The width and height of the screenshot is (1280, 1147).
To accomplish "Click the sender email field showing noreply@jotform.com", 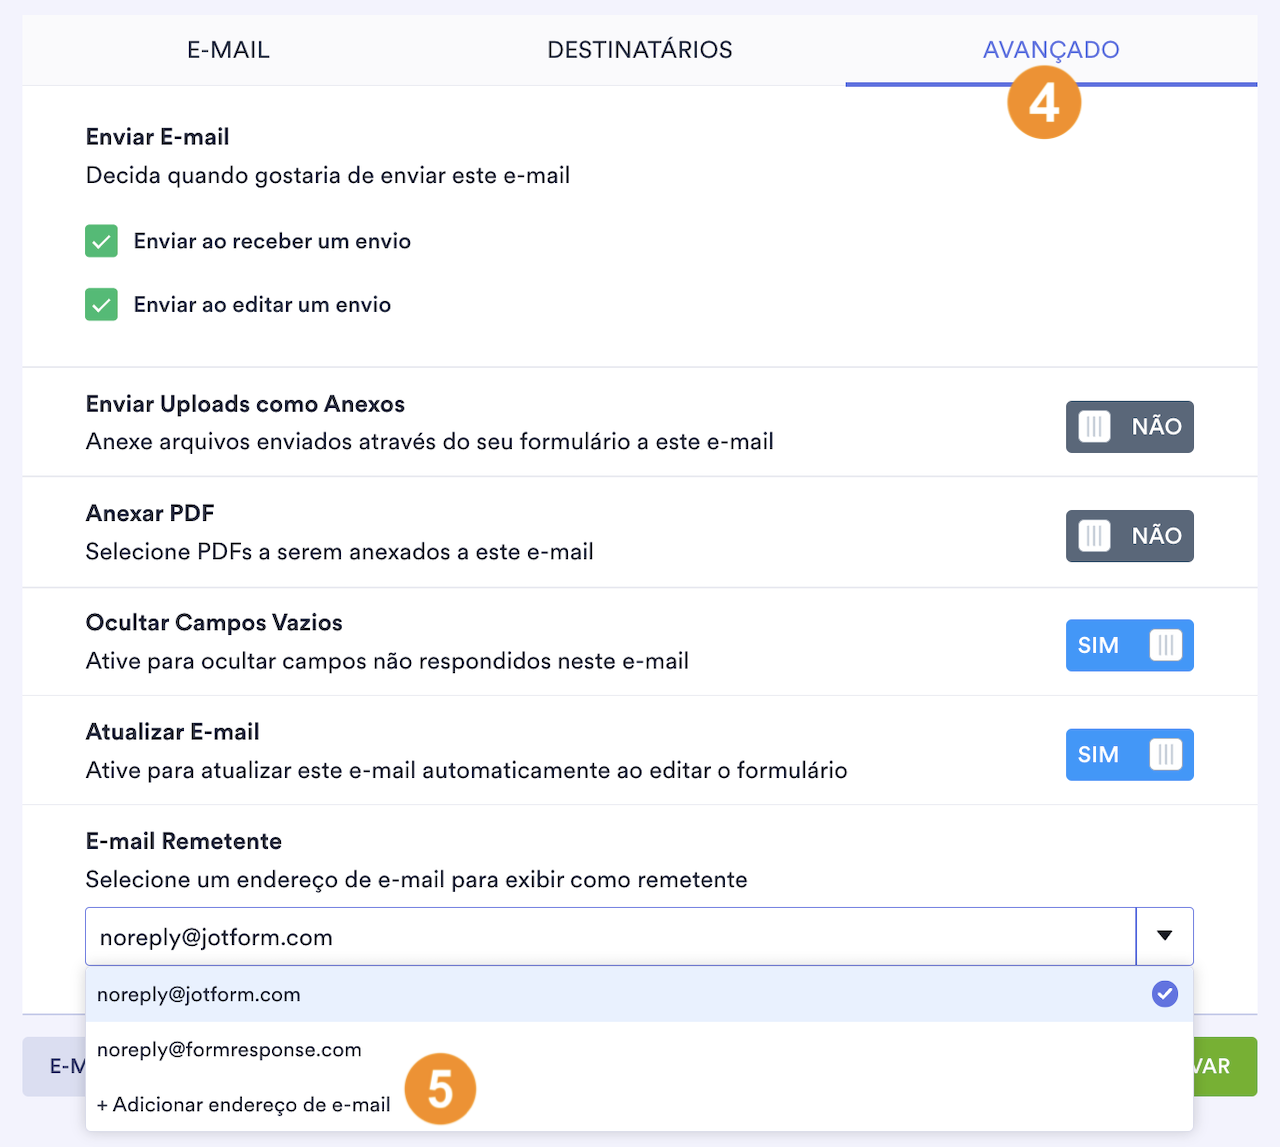I will point(610,937).
